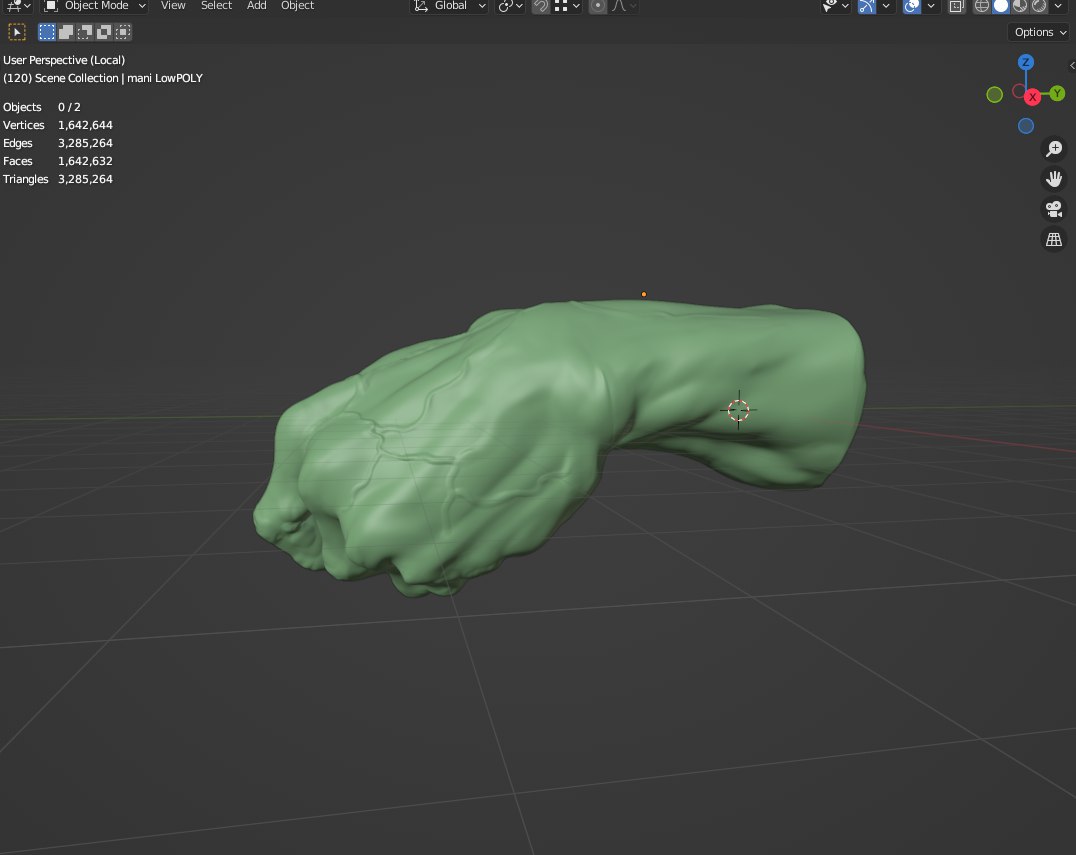This screenshot has height=855, width=1076.
Task: Toggle the camera view icon
Action: [x=1054, y=209]
